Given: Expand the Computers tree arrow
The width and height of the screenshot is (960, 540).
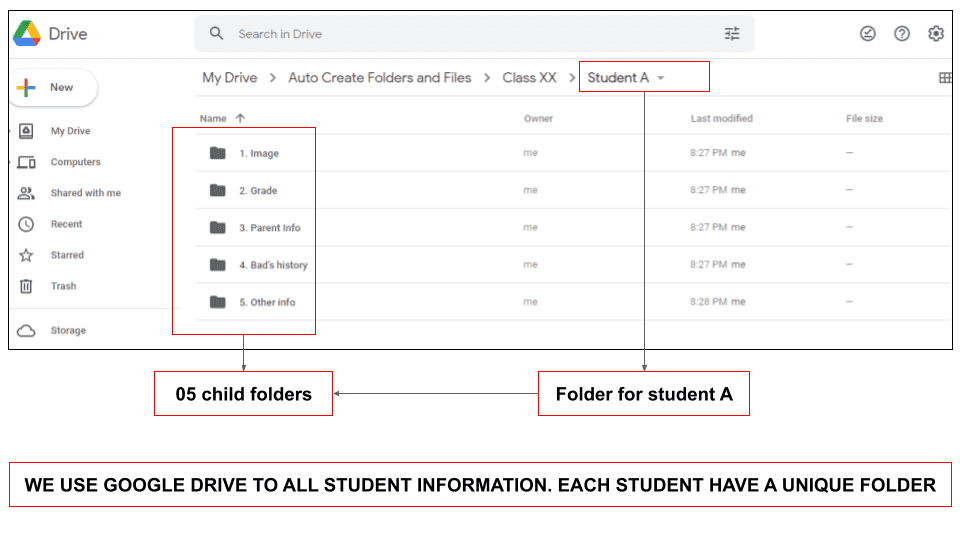Looking at the screenshot, I should click(11, 162).
